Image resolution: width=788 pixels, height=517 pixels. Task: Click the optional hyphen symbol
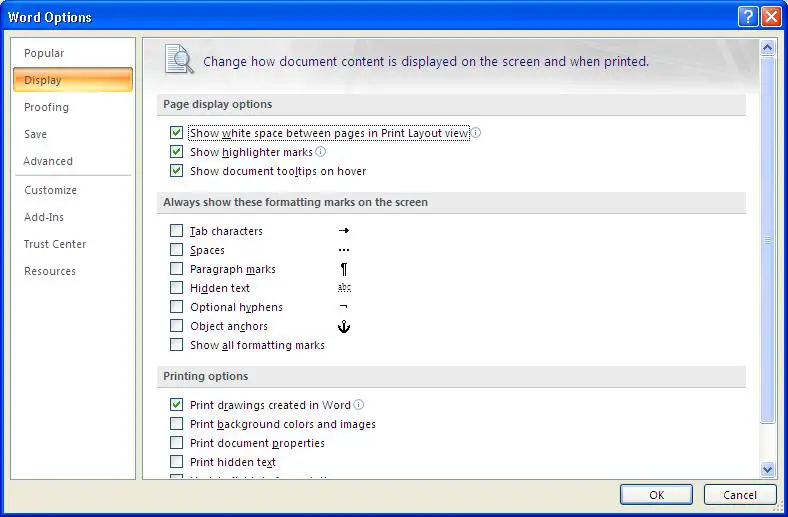[x=343, y=306]
